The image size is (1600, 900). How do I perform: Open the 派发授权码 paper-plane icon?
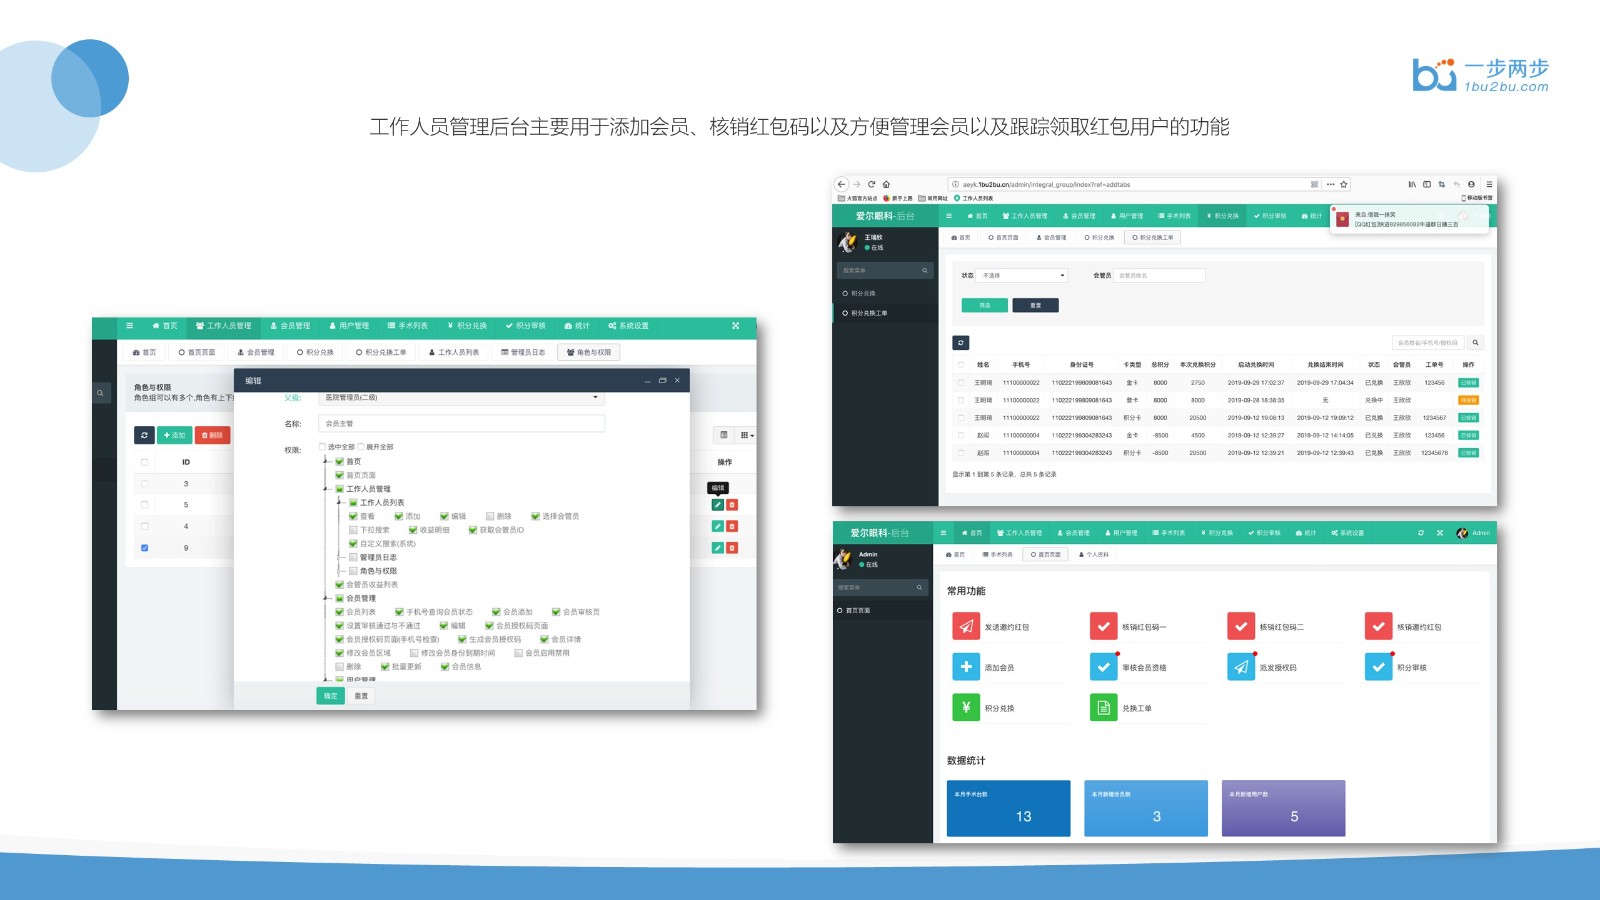tap(1241, 667)
